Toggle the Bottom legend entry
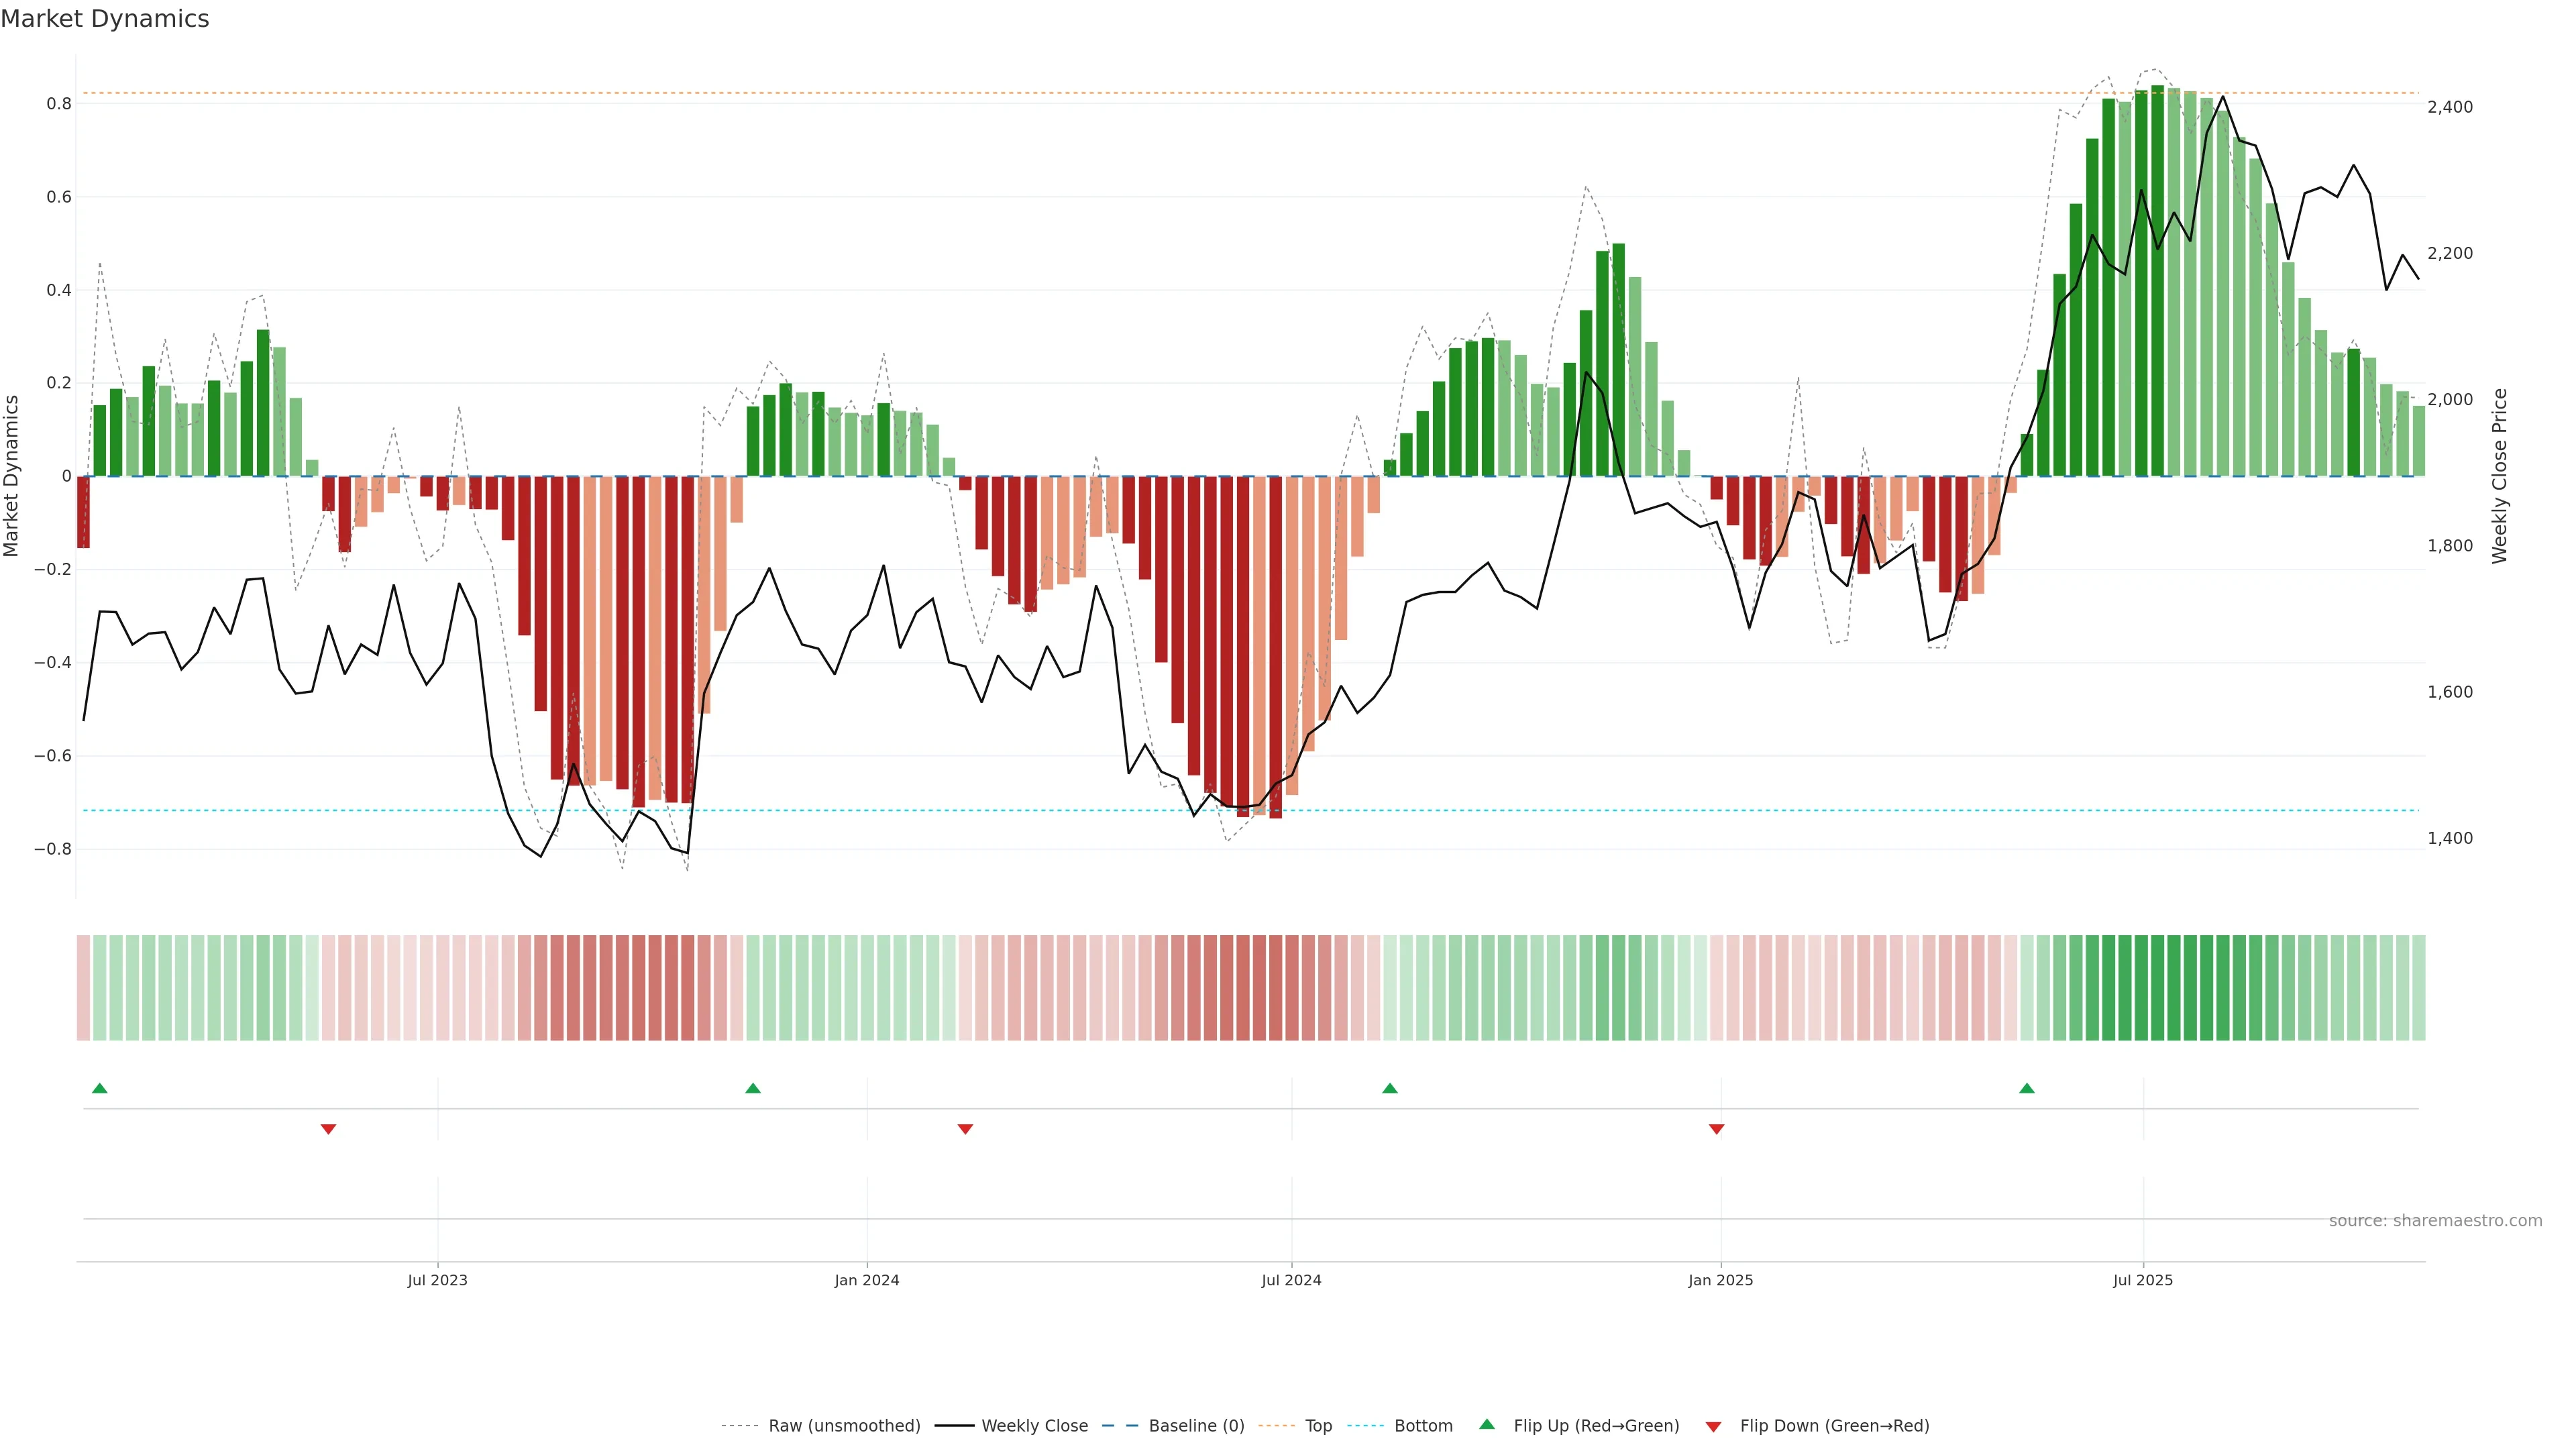This screenshot has width=2576, height=1449. pyautogui.click(x=1423, y=1426)
